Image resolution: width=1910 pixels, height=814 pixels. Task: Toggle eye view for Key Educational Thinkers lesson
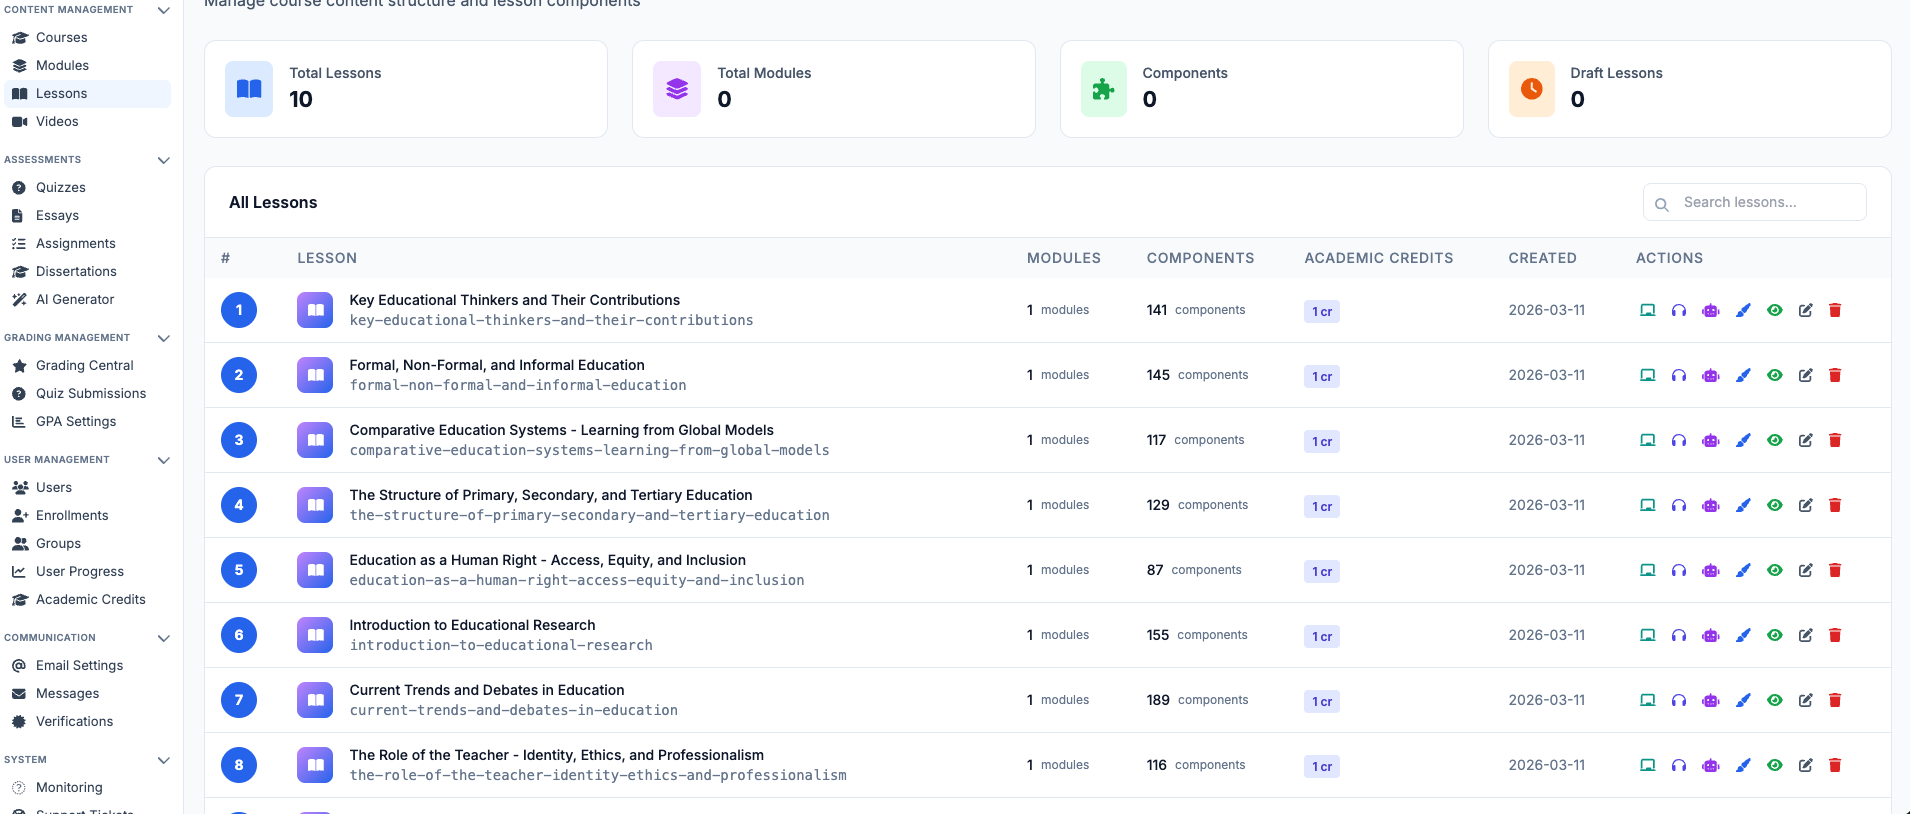pos(1774,310)
